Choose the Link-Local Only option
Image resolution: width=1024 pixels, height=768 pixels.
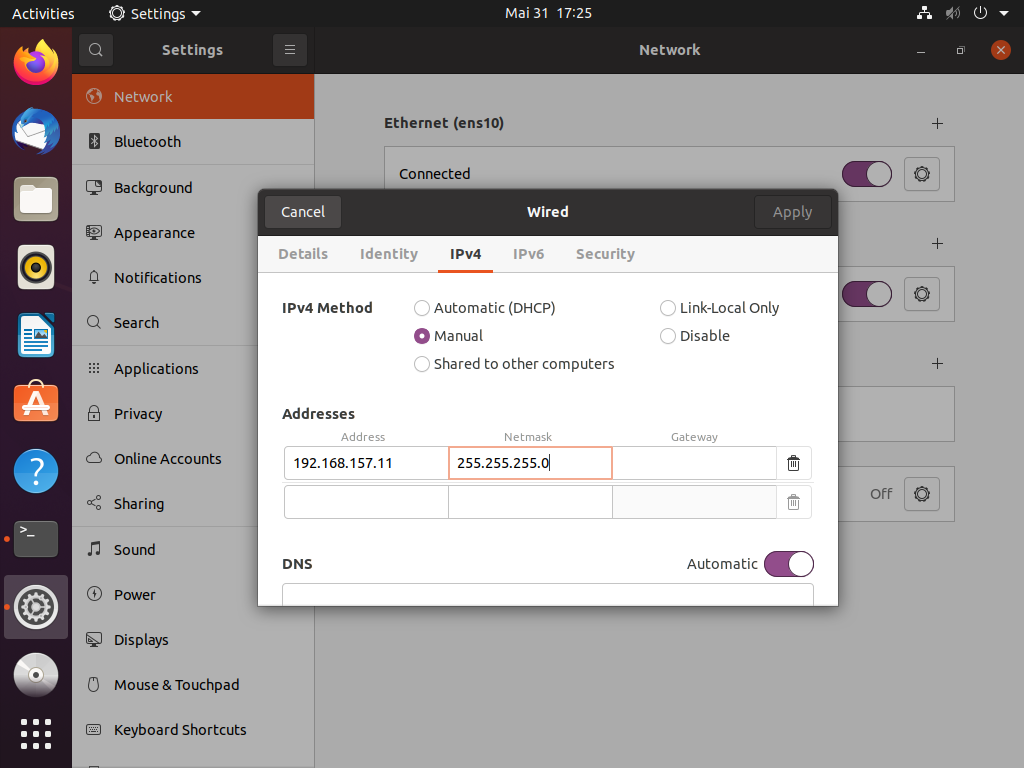[x=667, y=308]
